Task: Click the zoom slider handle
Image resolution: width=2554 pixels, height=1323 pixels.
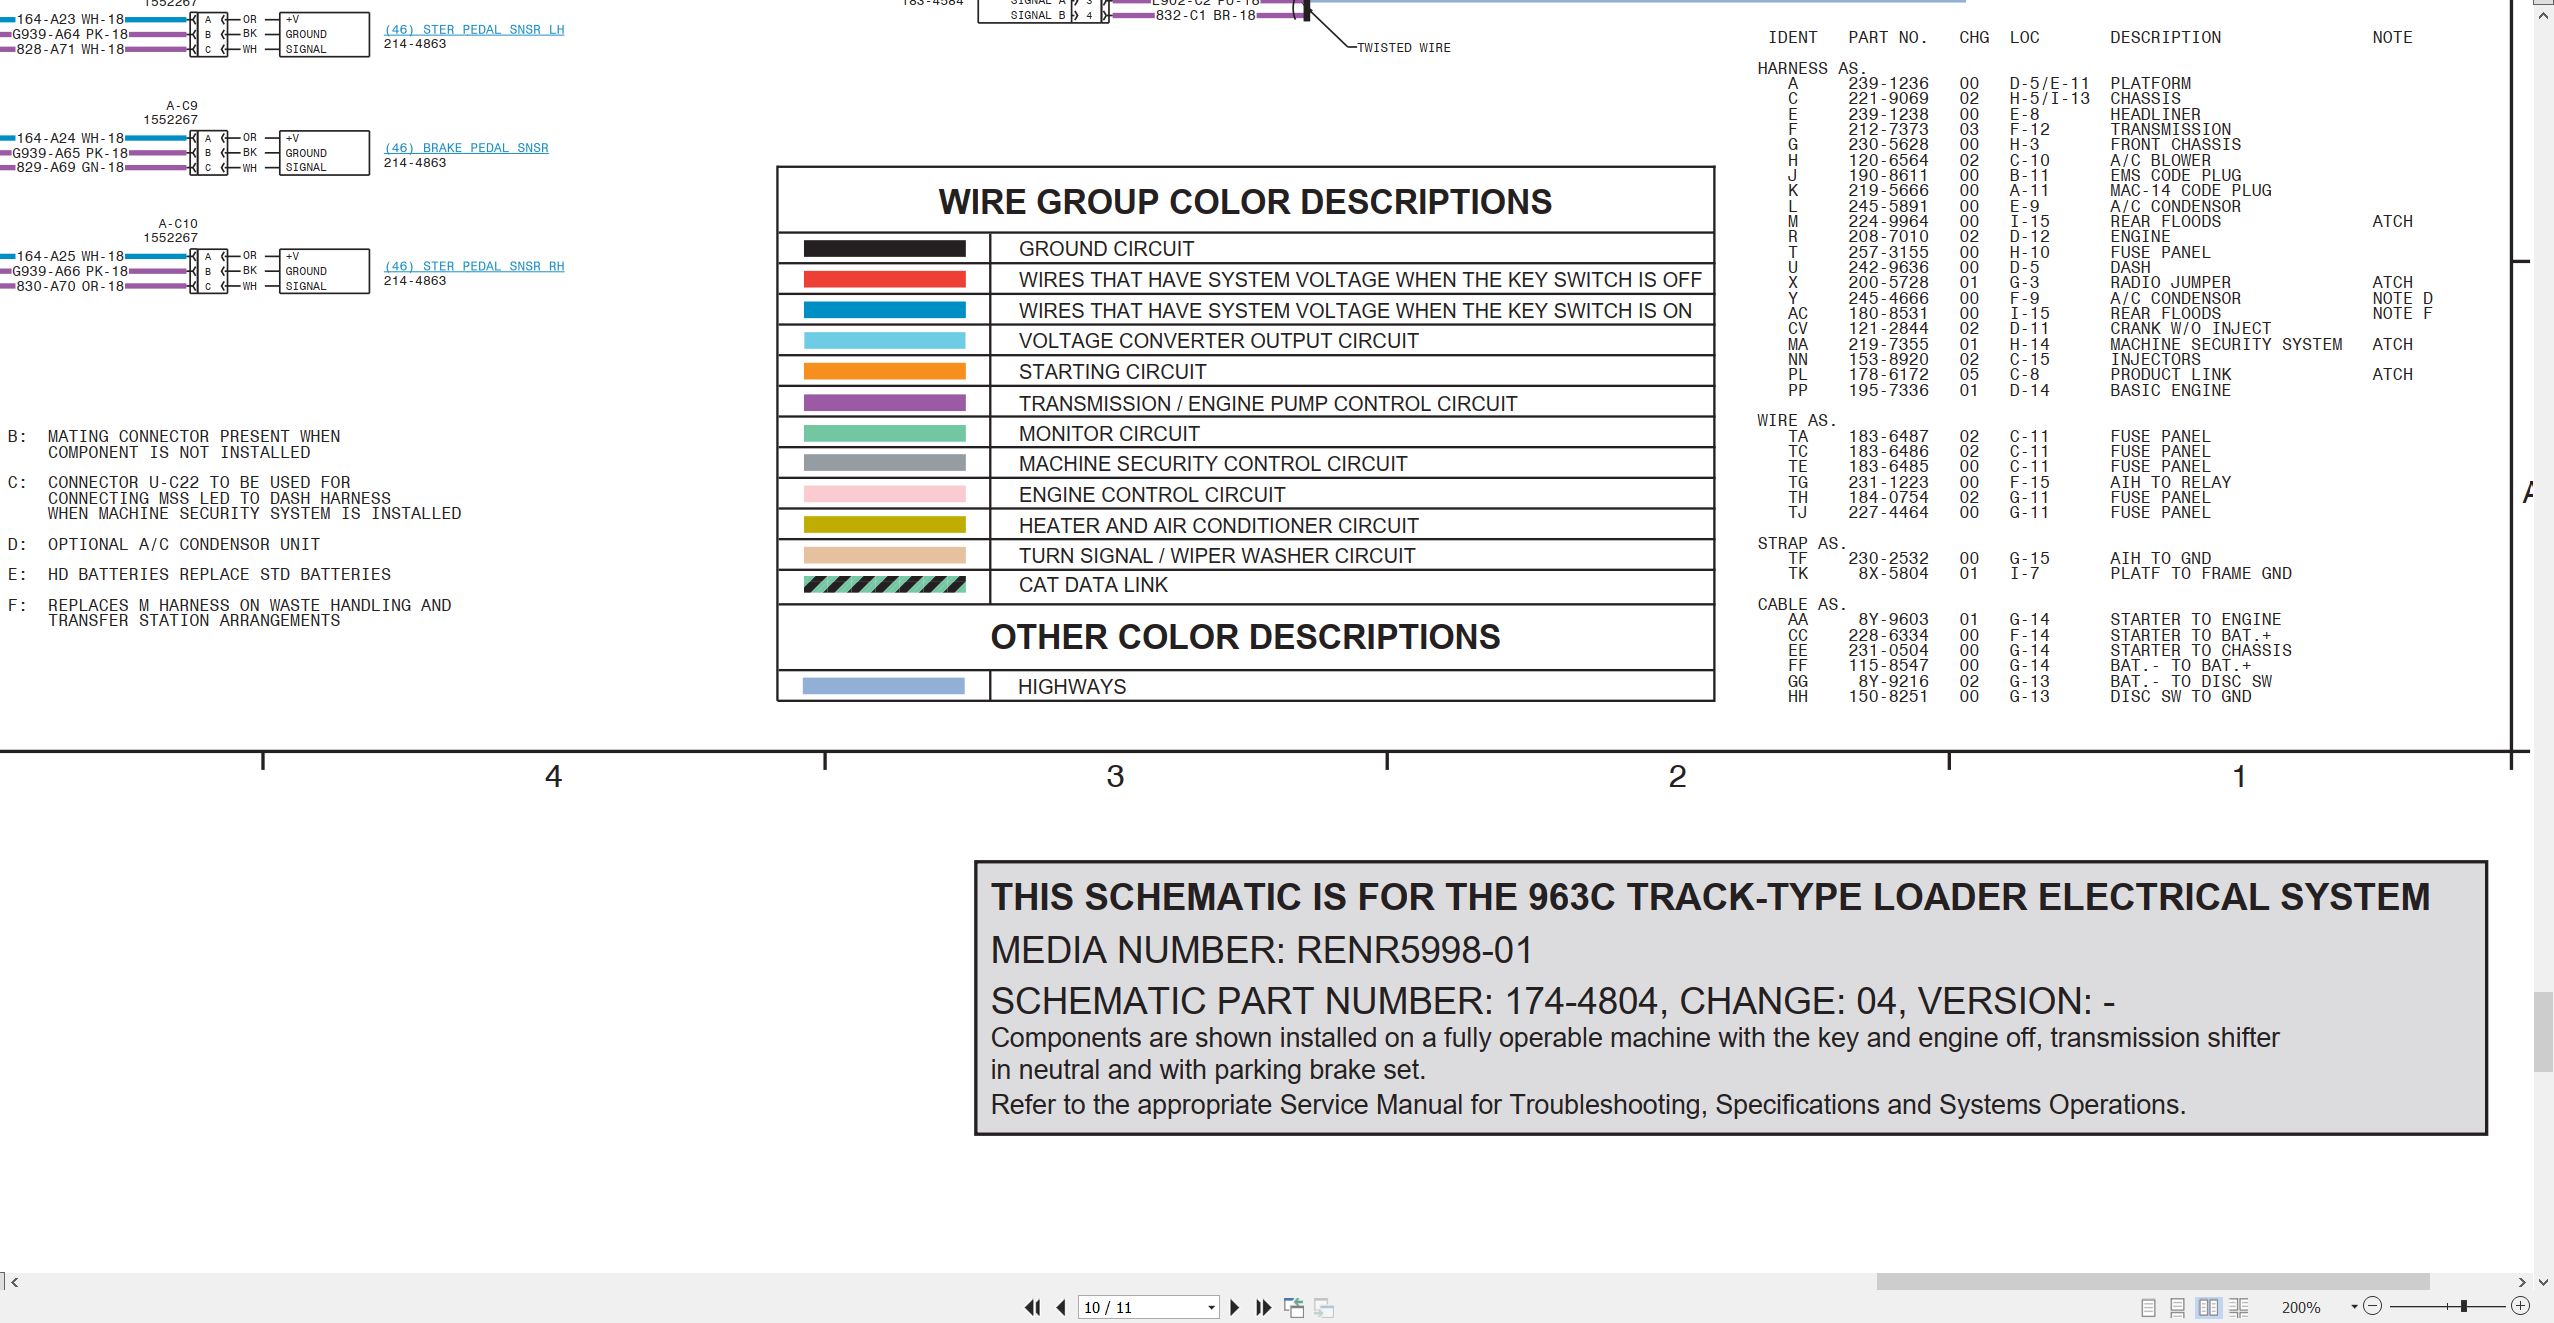Action: coord(2464,1306)
